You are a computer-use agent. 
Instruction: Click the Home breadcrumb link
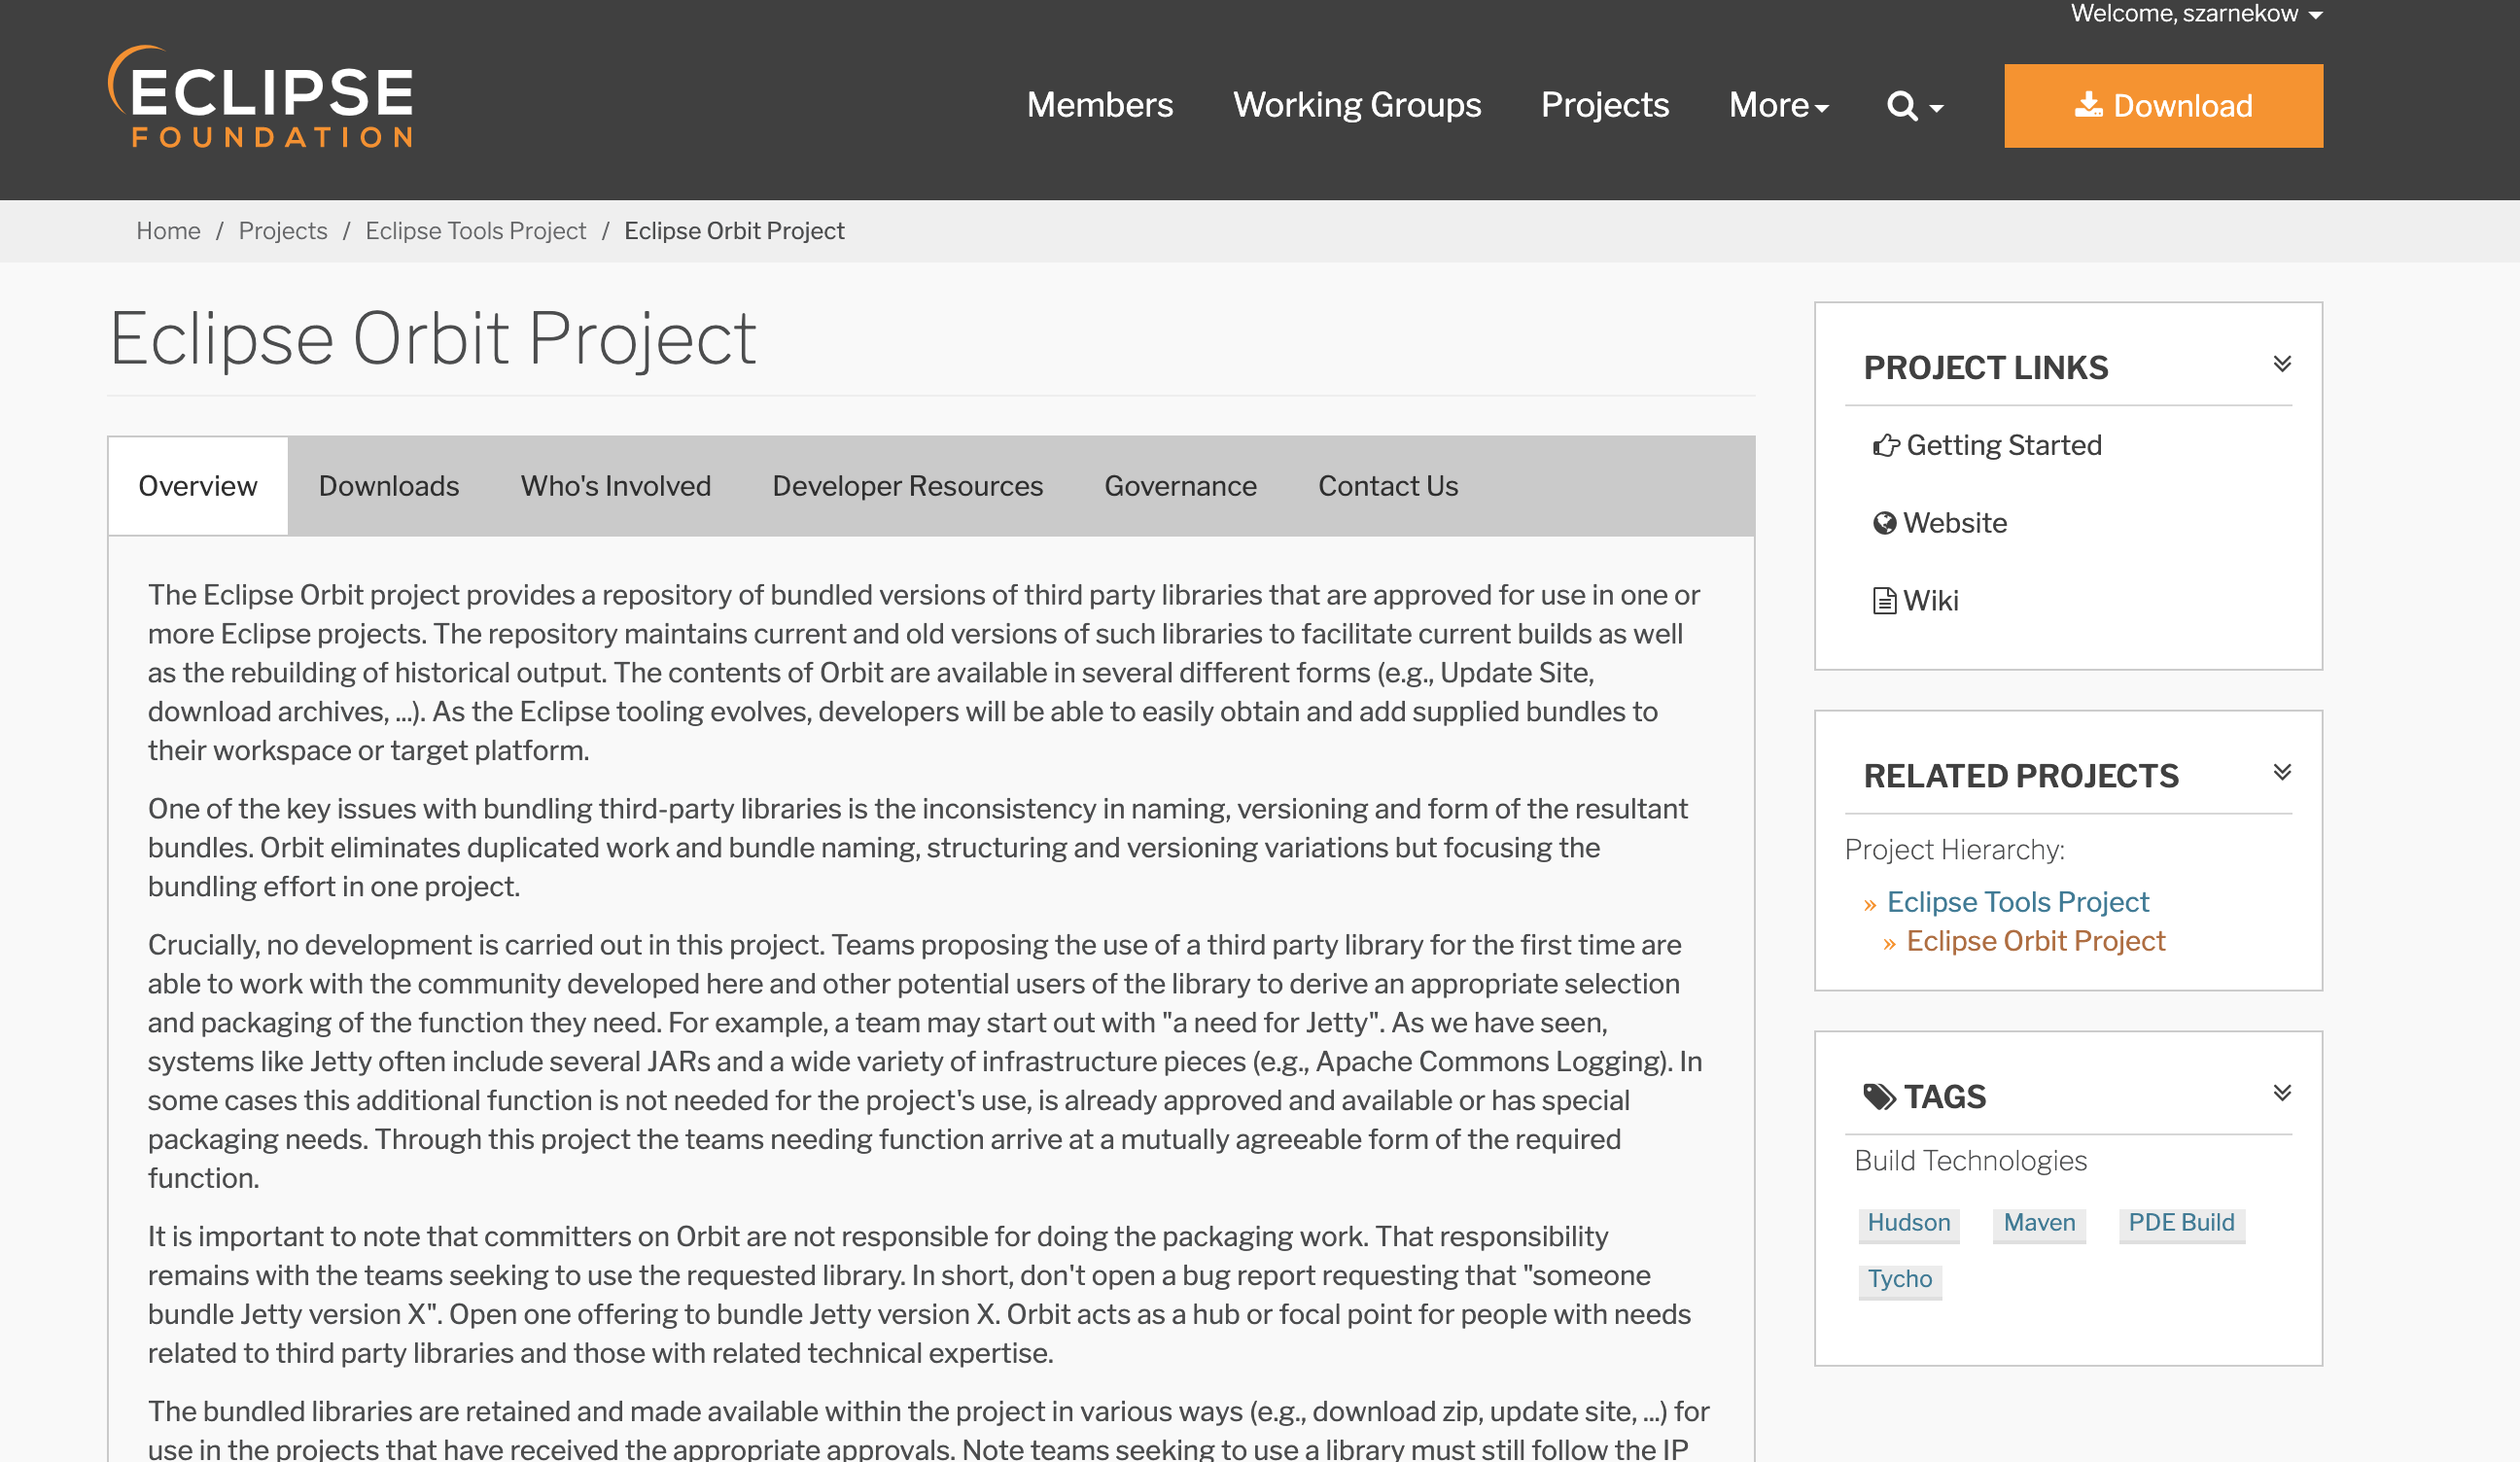(x=168, y=231)
